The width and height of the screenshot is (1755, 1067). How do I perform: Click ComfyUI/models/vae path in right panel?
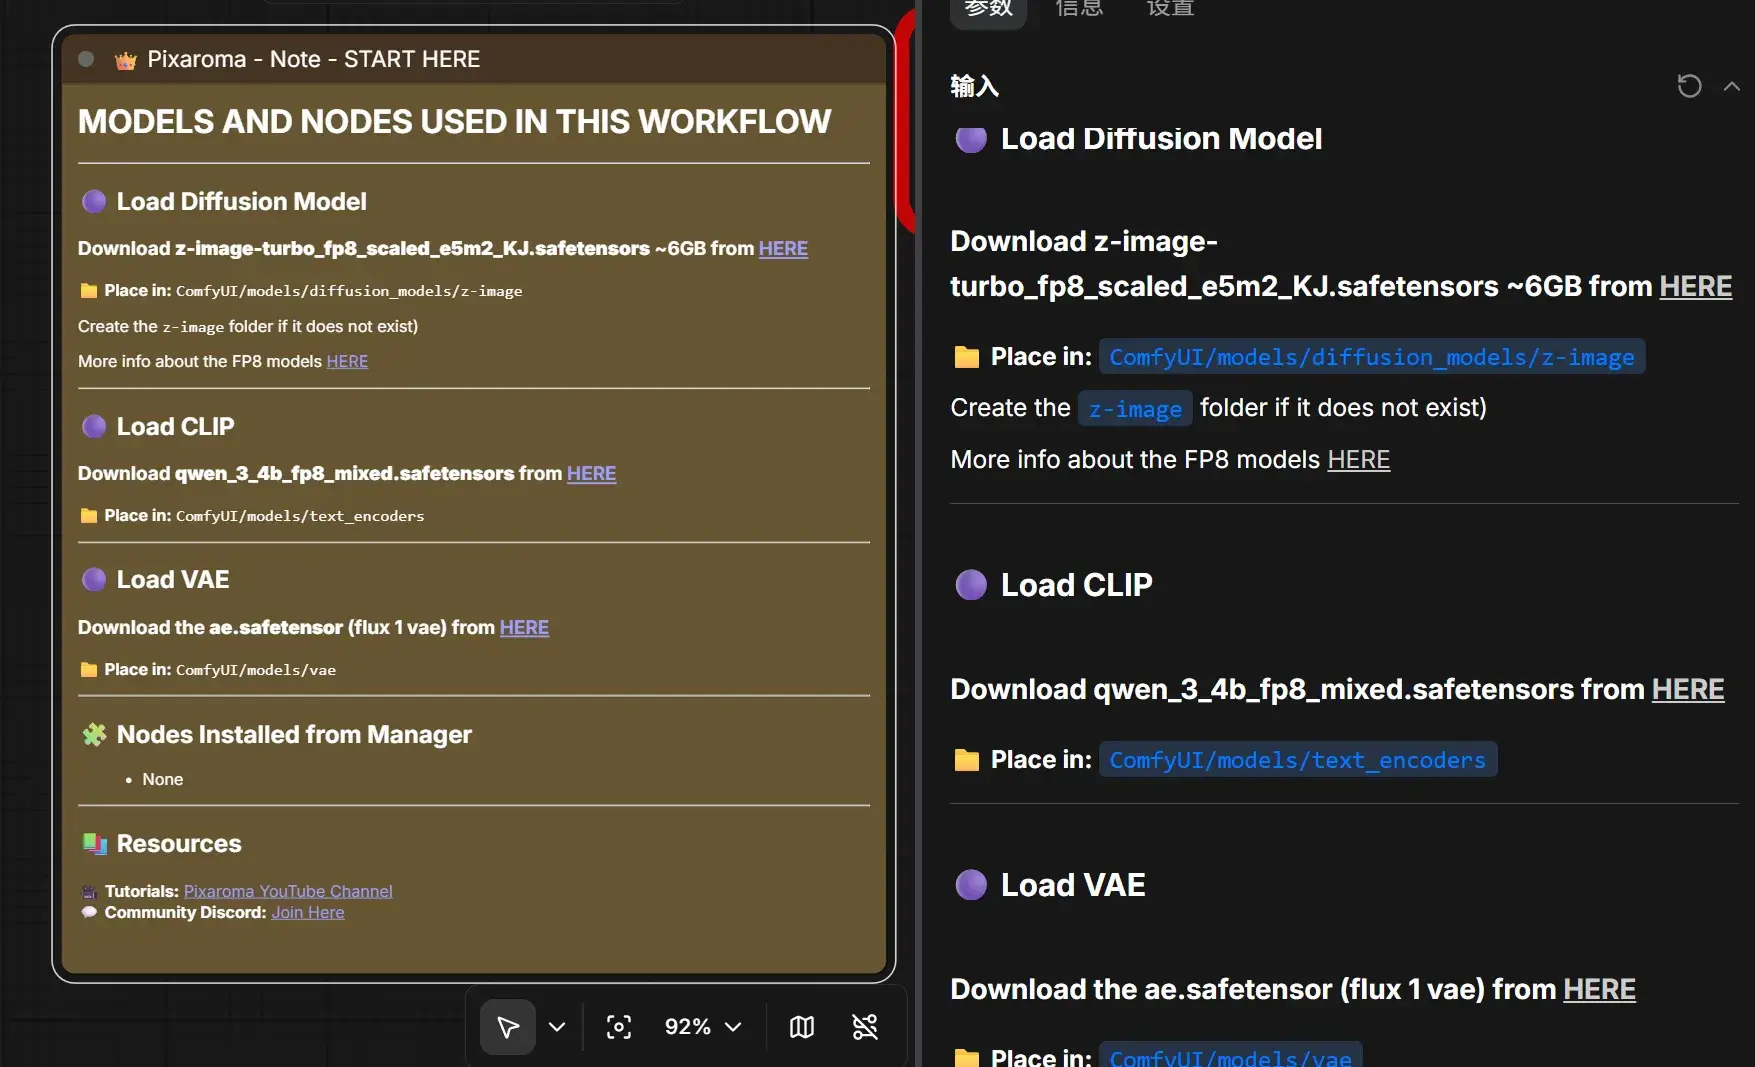click(1230, 1055)
